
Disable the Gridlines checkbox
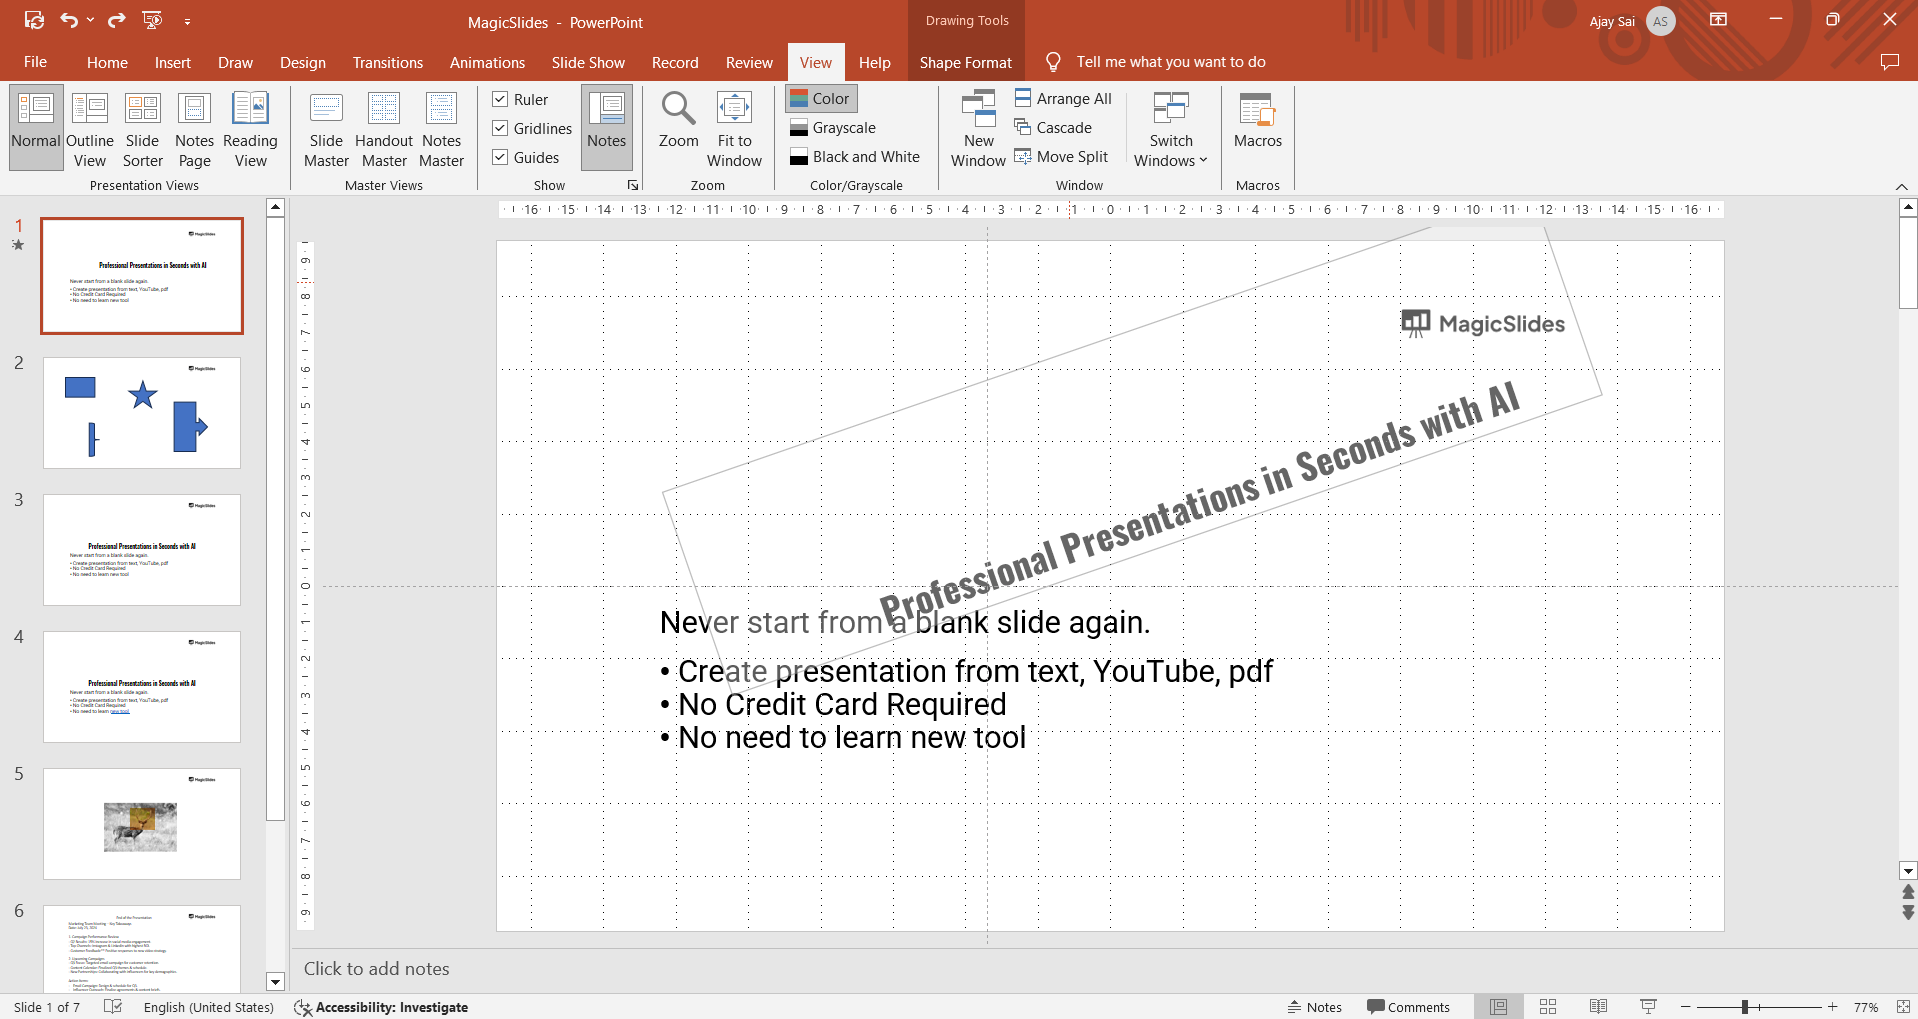pyautogui.click(x=501, y=128)
